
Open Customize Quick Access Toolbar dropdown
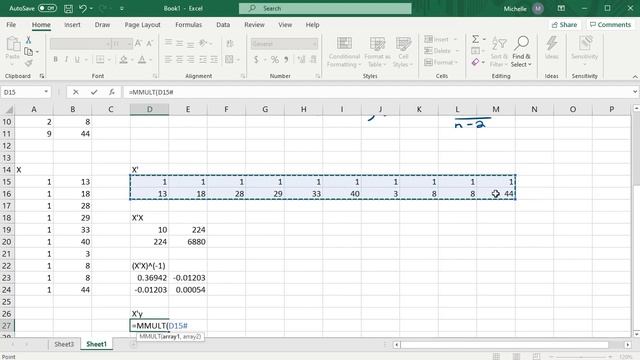click(x=122, y=9)
